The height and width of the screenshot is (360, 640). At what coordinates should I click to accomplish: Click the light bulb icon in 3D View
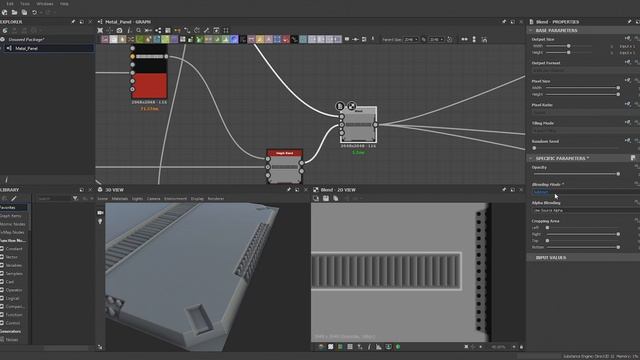point(100,221)
